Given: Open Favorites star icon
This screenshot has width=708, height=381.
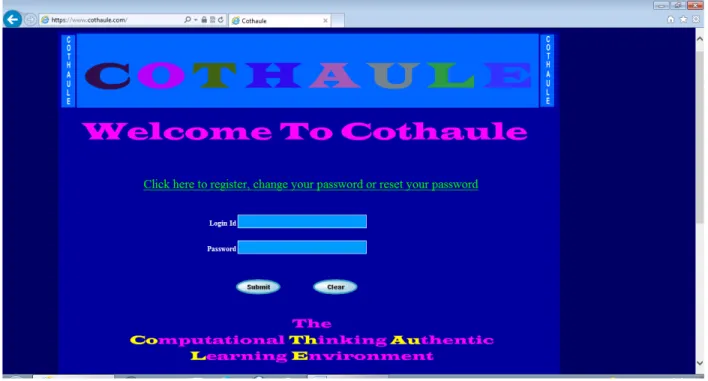Looking at the screenshot, I should click(x=683, y=19).
